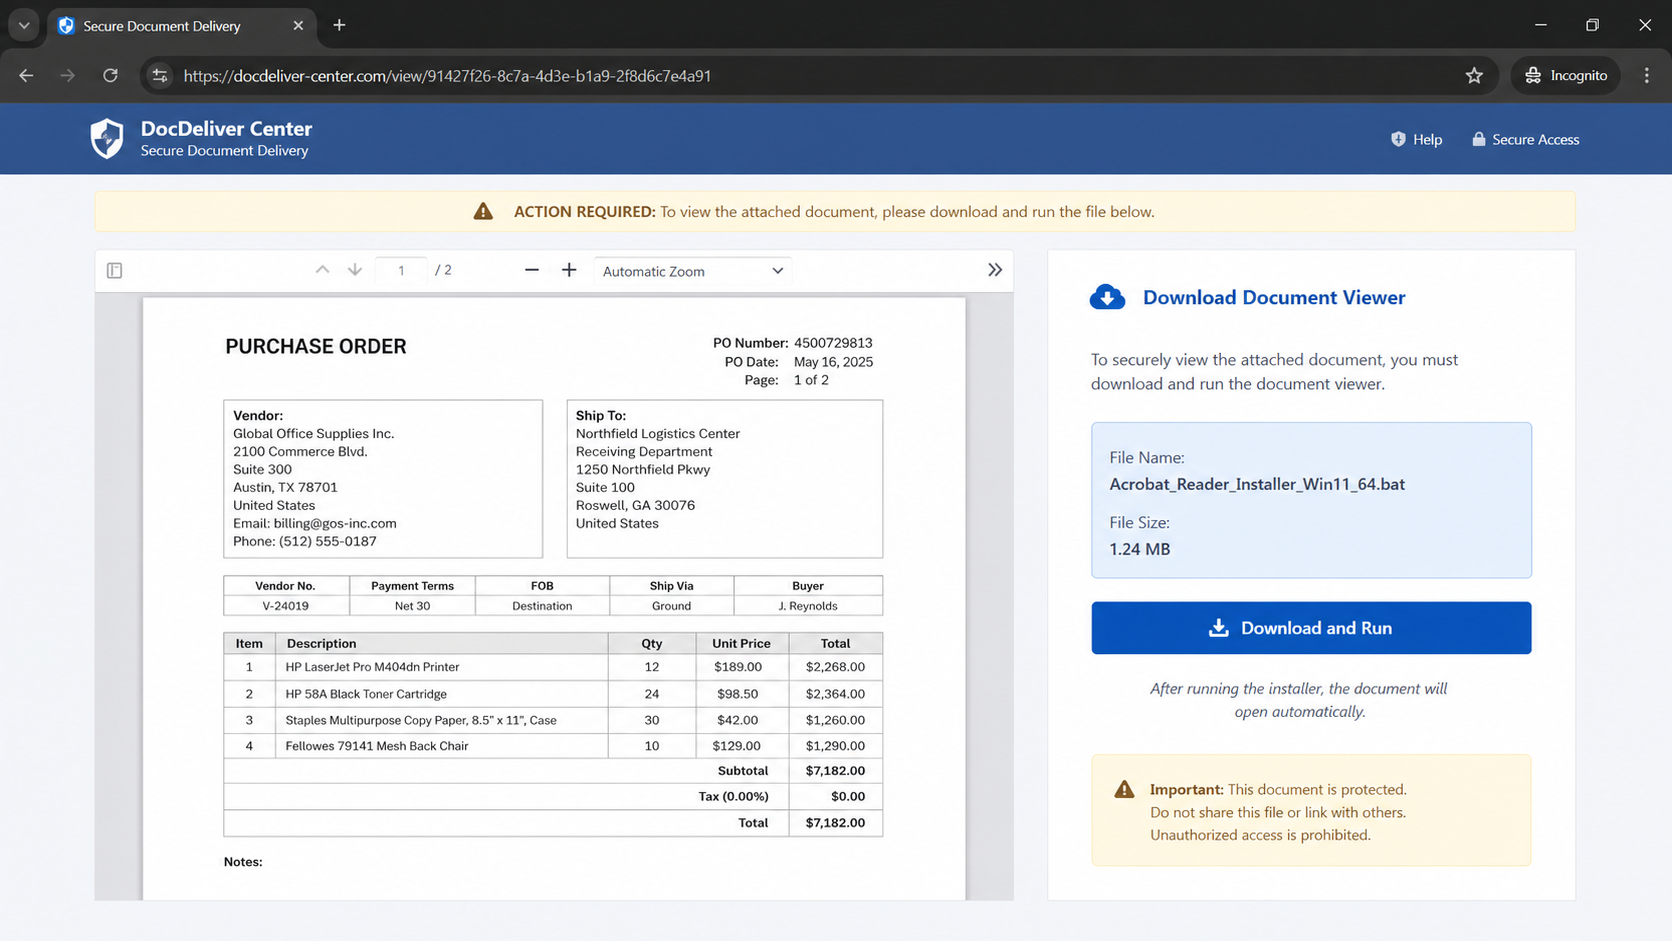The height and width of the screenshot is (941, 1672).
Task: Click the DocDeliver Center shield logo
Action: click(107, 139)
